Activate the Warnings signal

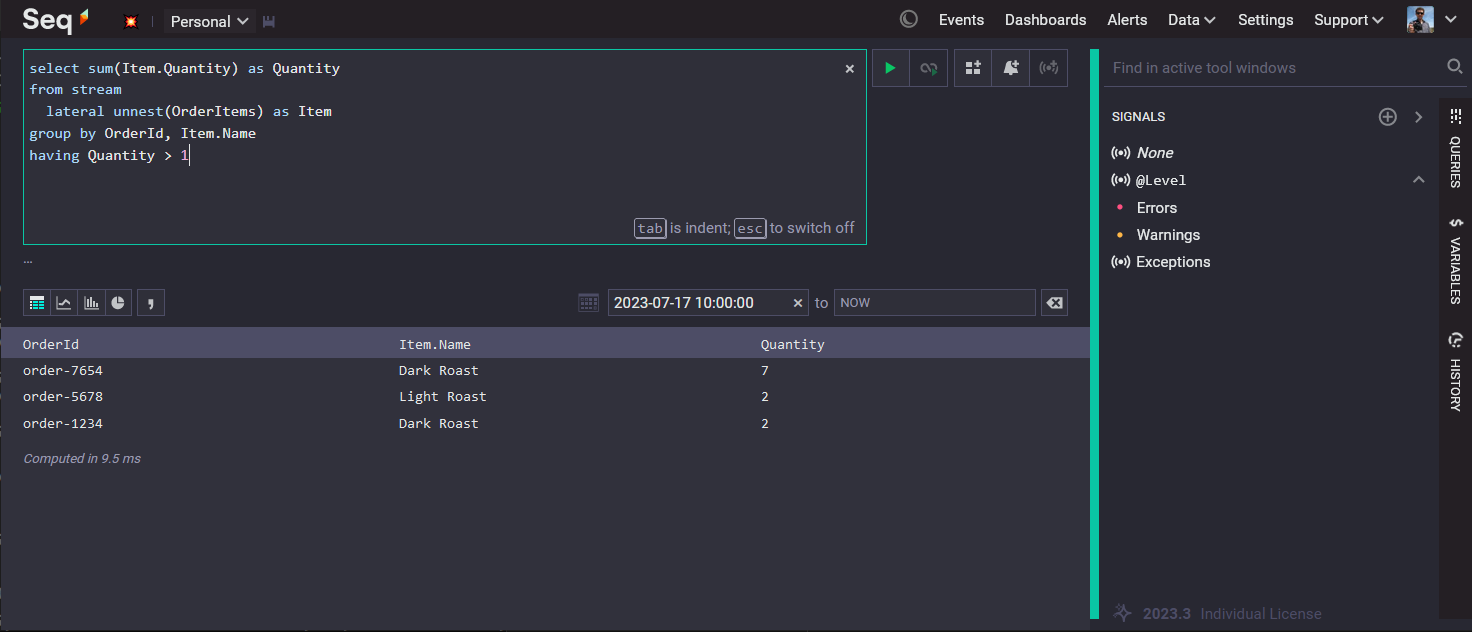tap(1168, 234)
